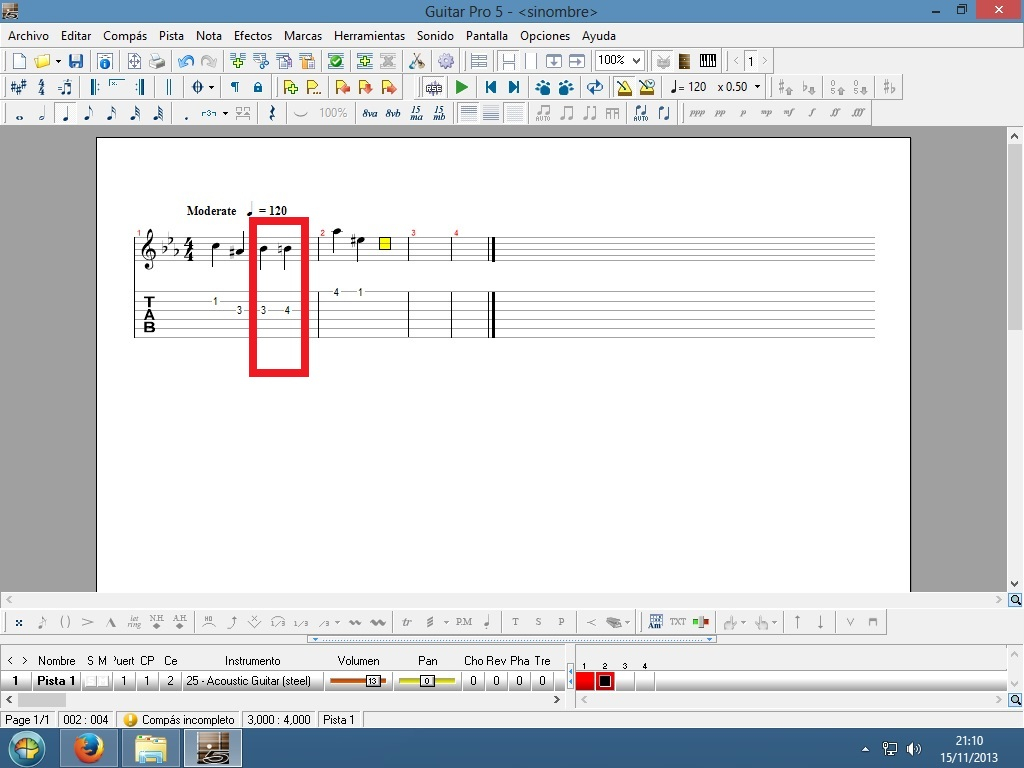
Task: Toggle loop playback icon
Action: pyautogui.click(x=594, y=87)
